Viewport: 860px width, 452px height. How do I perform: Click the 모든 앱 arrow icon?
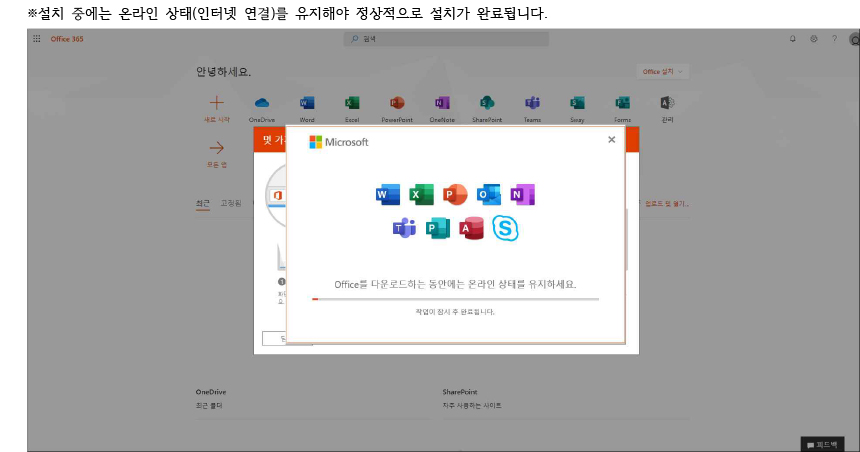217,148
